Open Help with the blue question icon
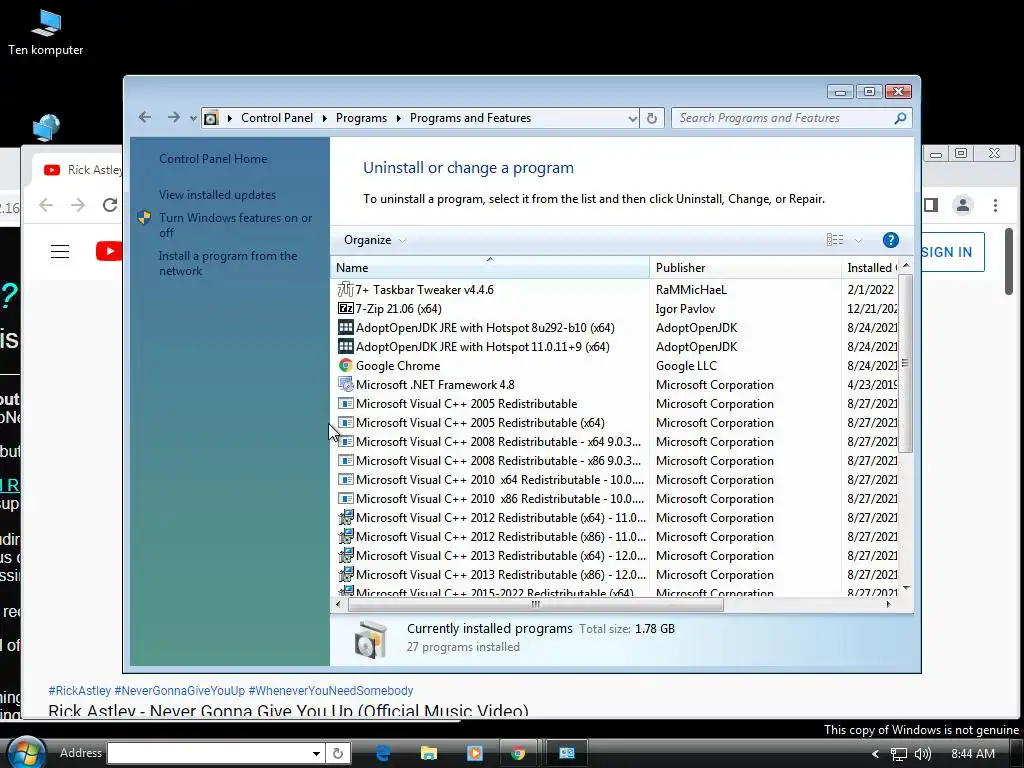Viewport: 1024px width, 768px height. point(890,240)
